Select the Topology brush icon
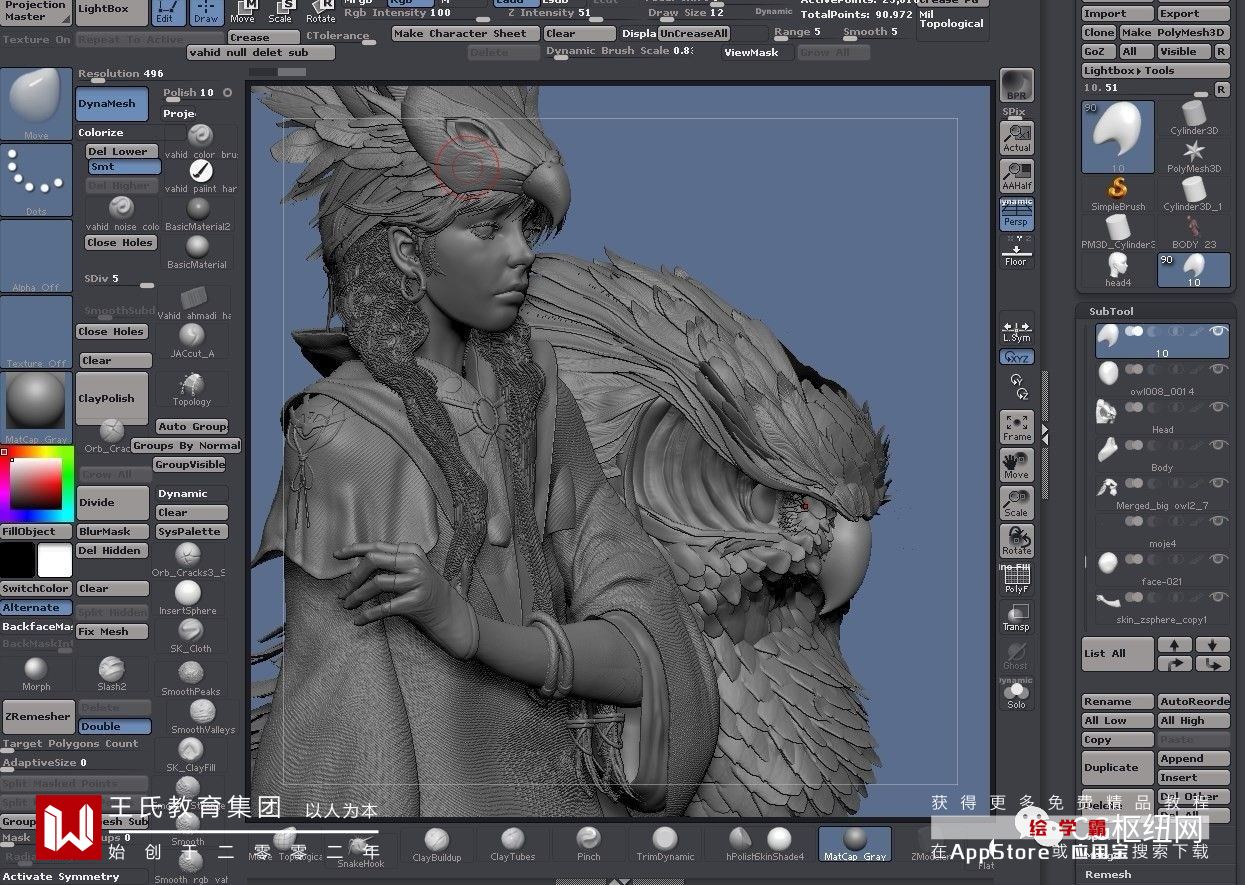 [x=191, y=389]
